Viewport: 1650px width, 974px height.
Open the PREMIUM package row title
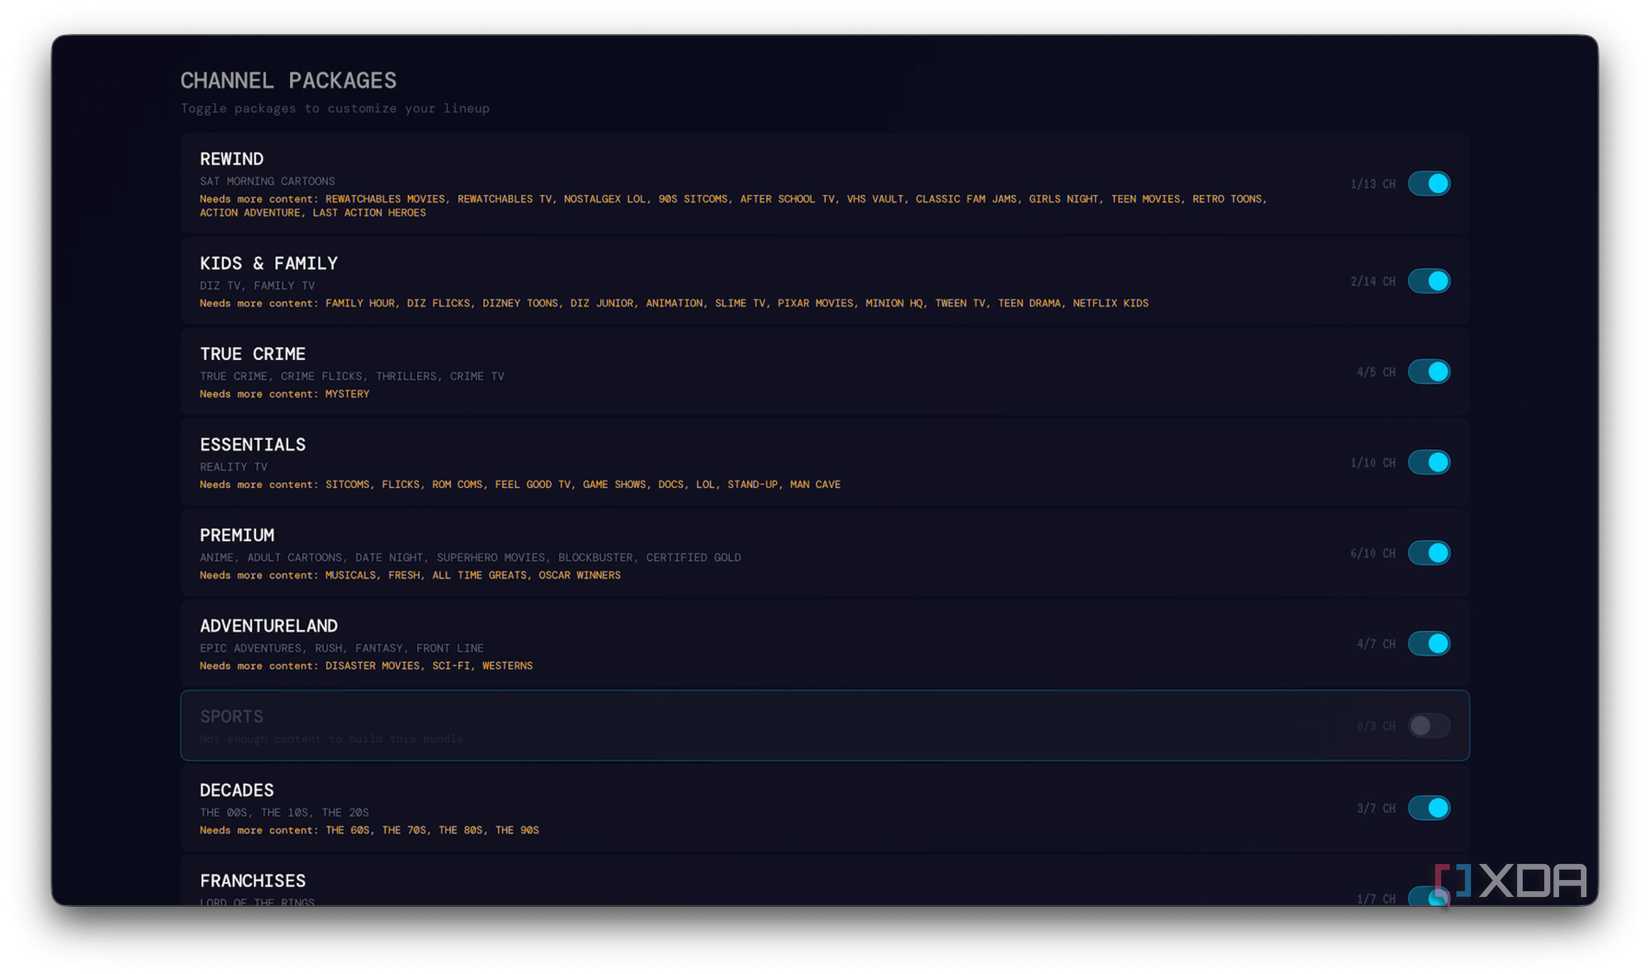pos(237,535)
